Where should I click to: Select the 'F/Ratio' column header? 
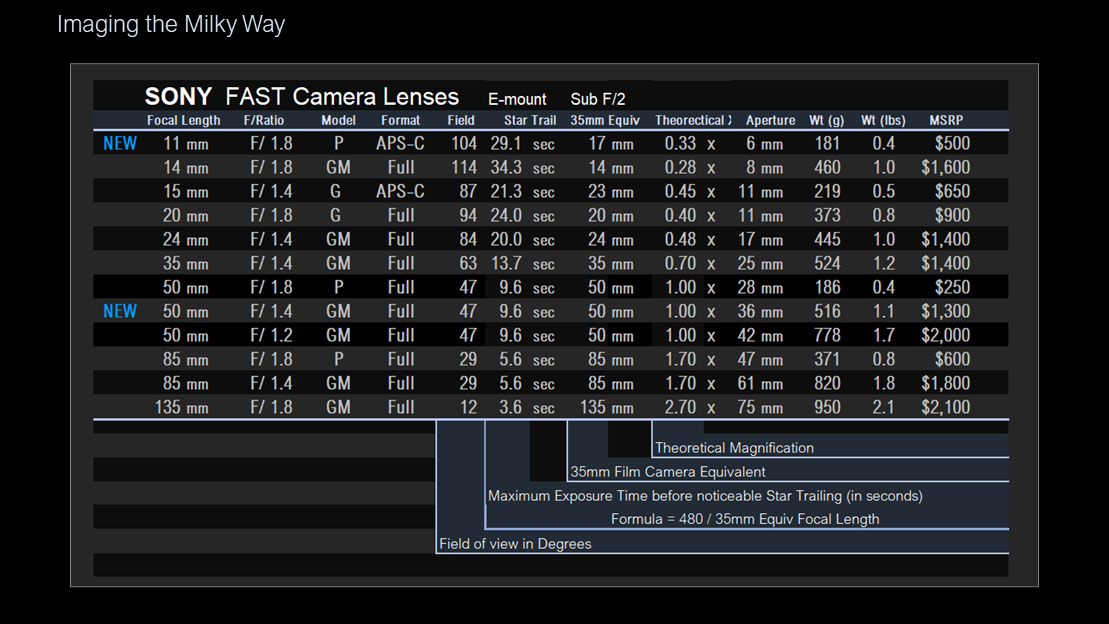pos(264,120)
